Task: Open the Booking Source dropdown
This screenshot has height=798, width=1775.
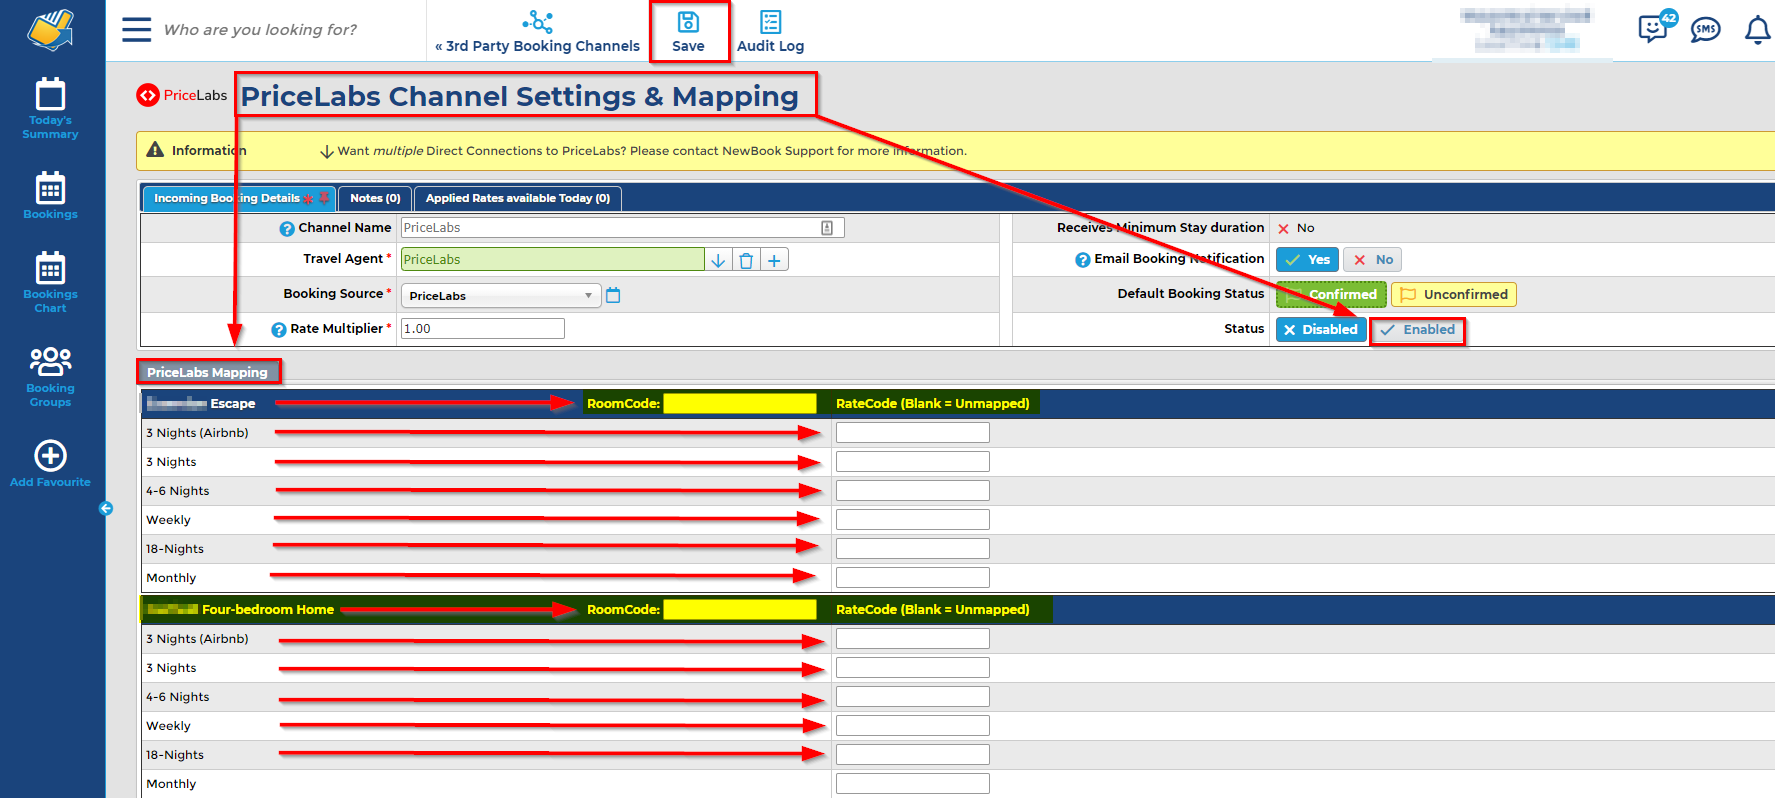Action: 501,296
